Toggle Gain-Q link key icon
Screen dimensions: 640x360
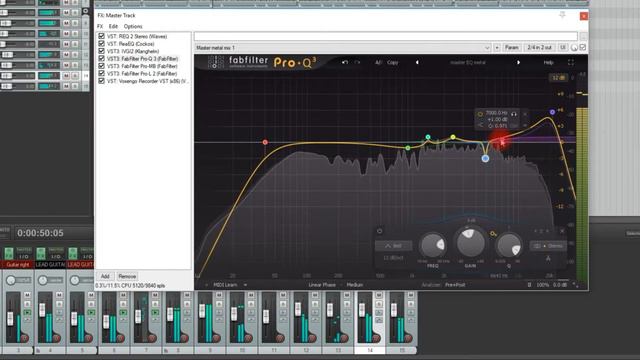pyautogui.click(x=493, y=234)
